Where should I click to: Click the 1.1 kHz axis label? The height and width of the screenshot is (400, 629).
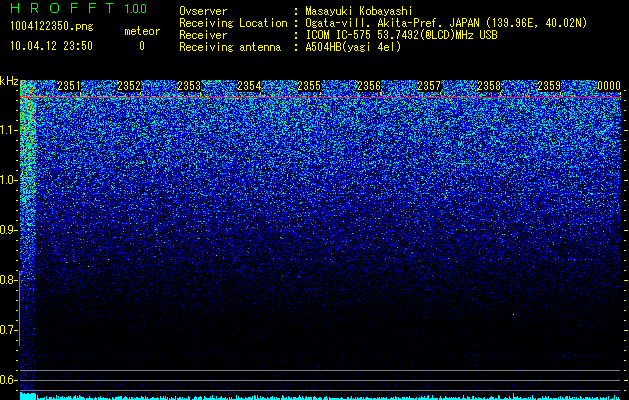coord(8,130)
